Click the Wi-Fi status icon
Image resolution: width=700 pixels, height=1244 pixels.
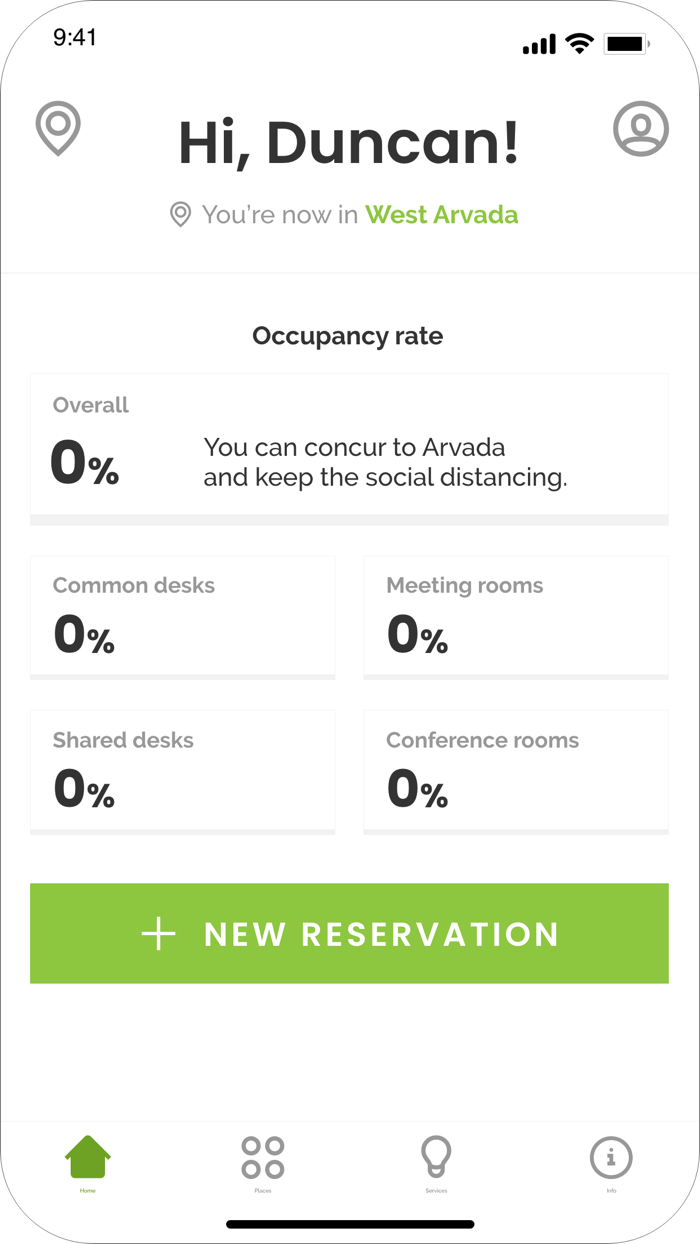578,42
